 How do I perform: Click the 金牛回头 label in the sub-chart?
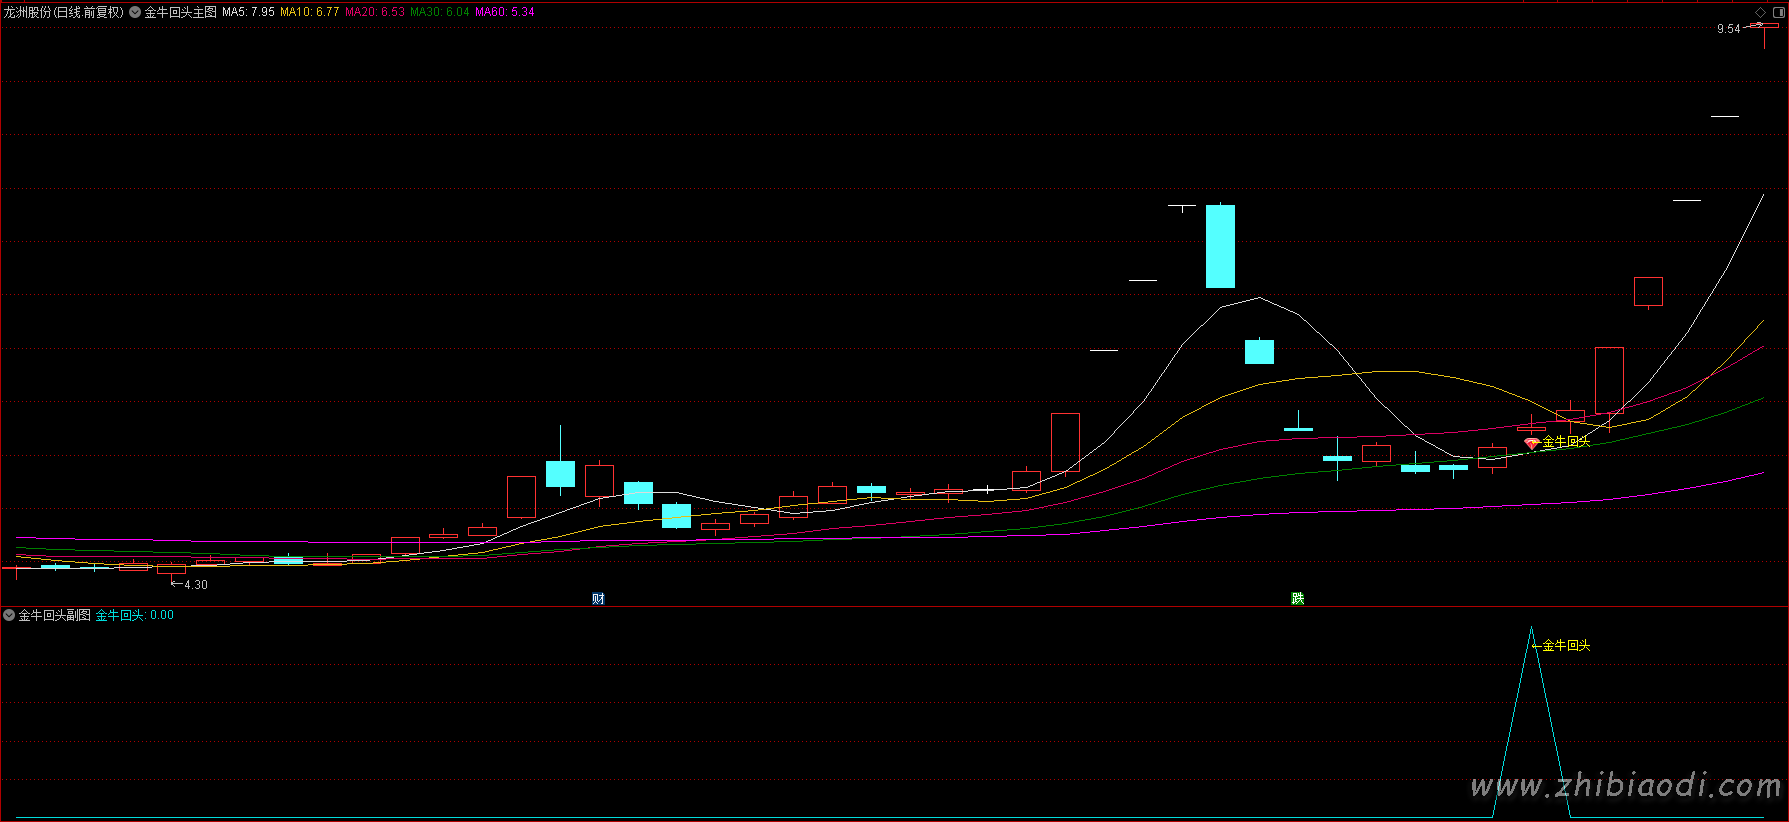tap(1566, 646)
